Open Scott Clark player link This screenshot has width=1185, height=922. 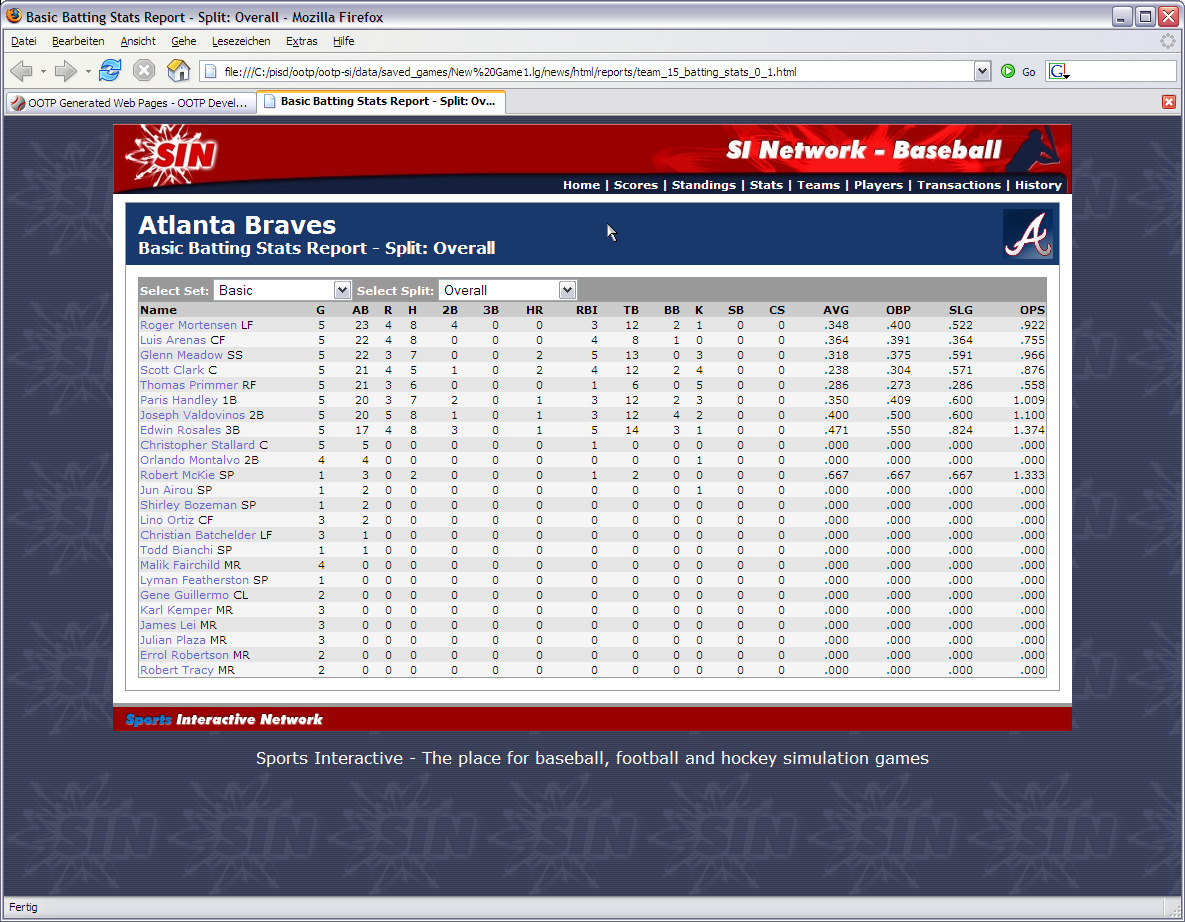tap(172, 370)
